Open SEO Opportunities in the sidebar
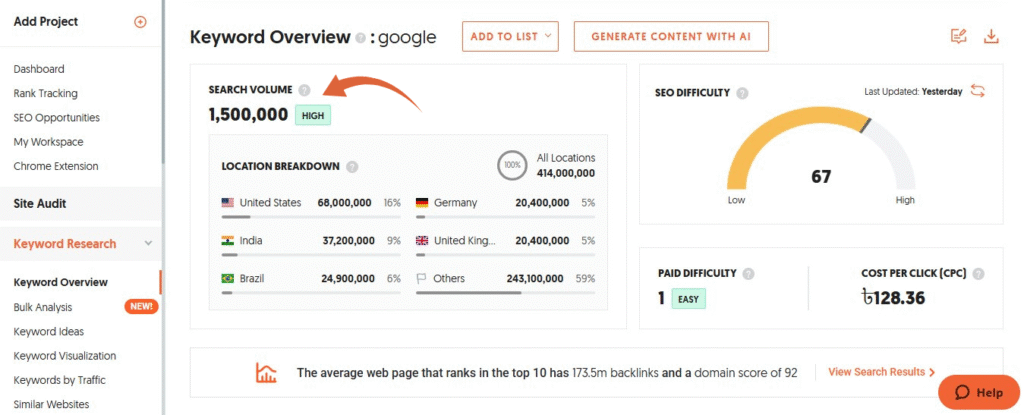This screenshot has height=415, width=1024. click(56, 118)
